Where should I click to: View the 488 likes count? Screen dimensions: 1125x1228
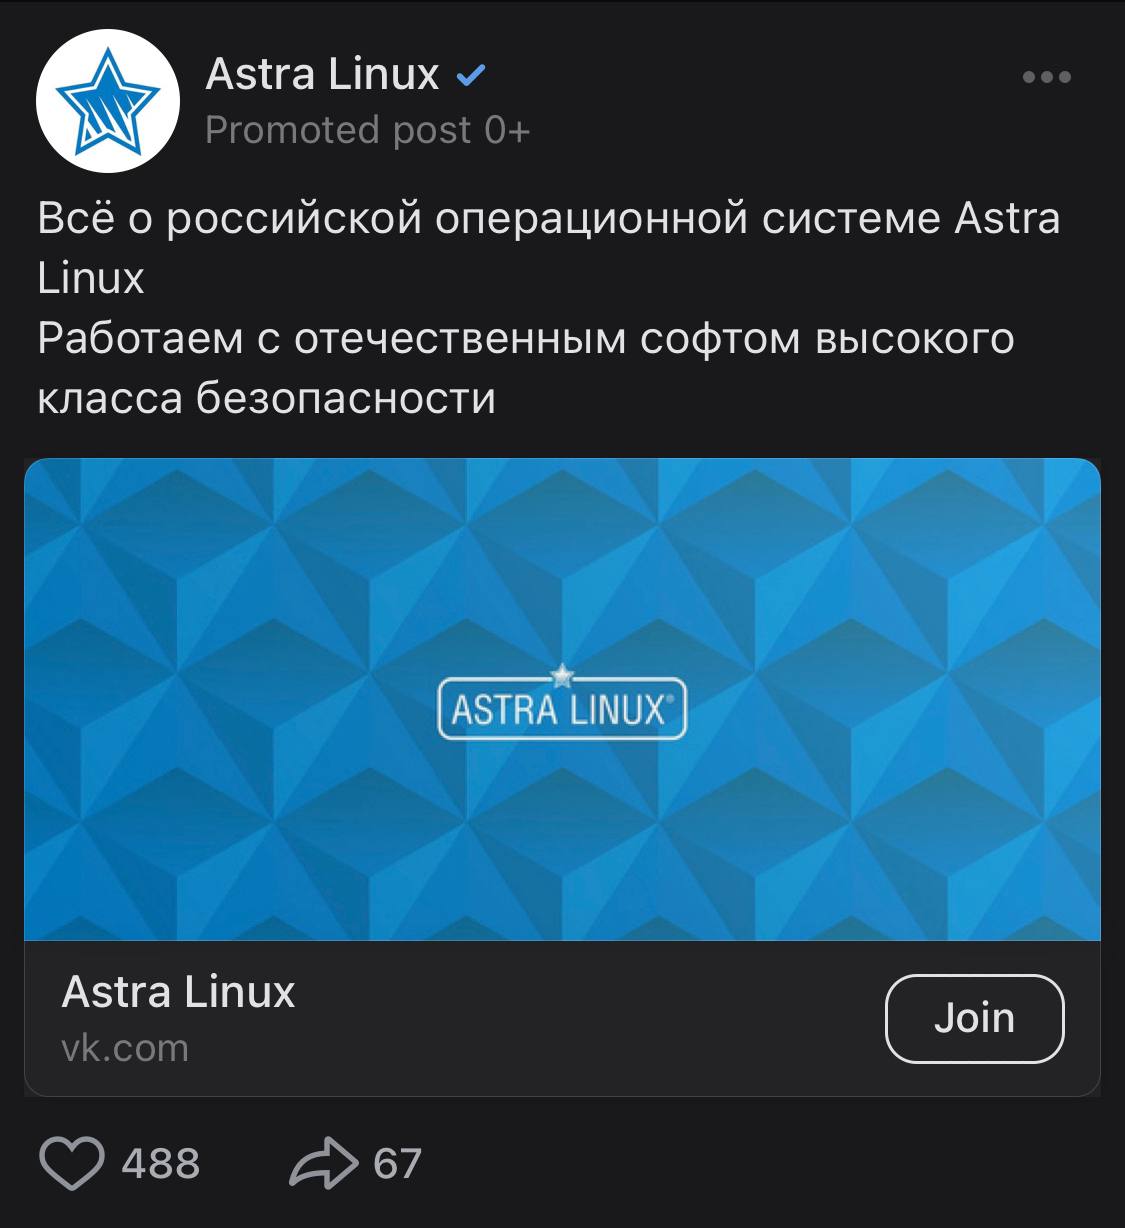coord(161,1164)
